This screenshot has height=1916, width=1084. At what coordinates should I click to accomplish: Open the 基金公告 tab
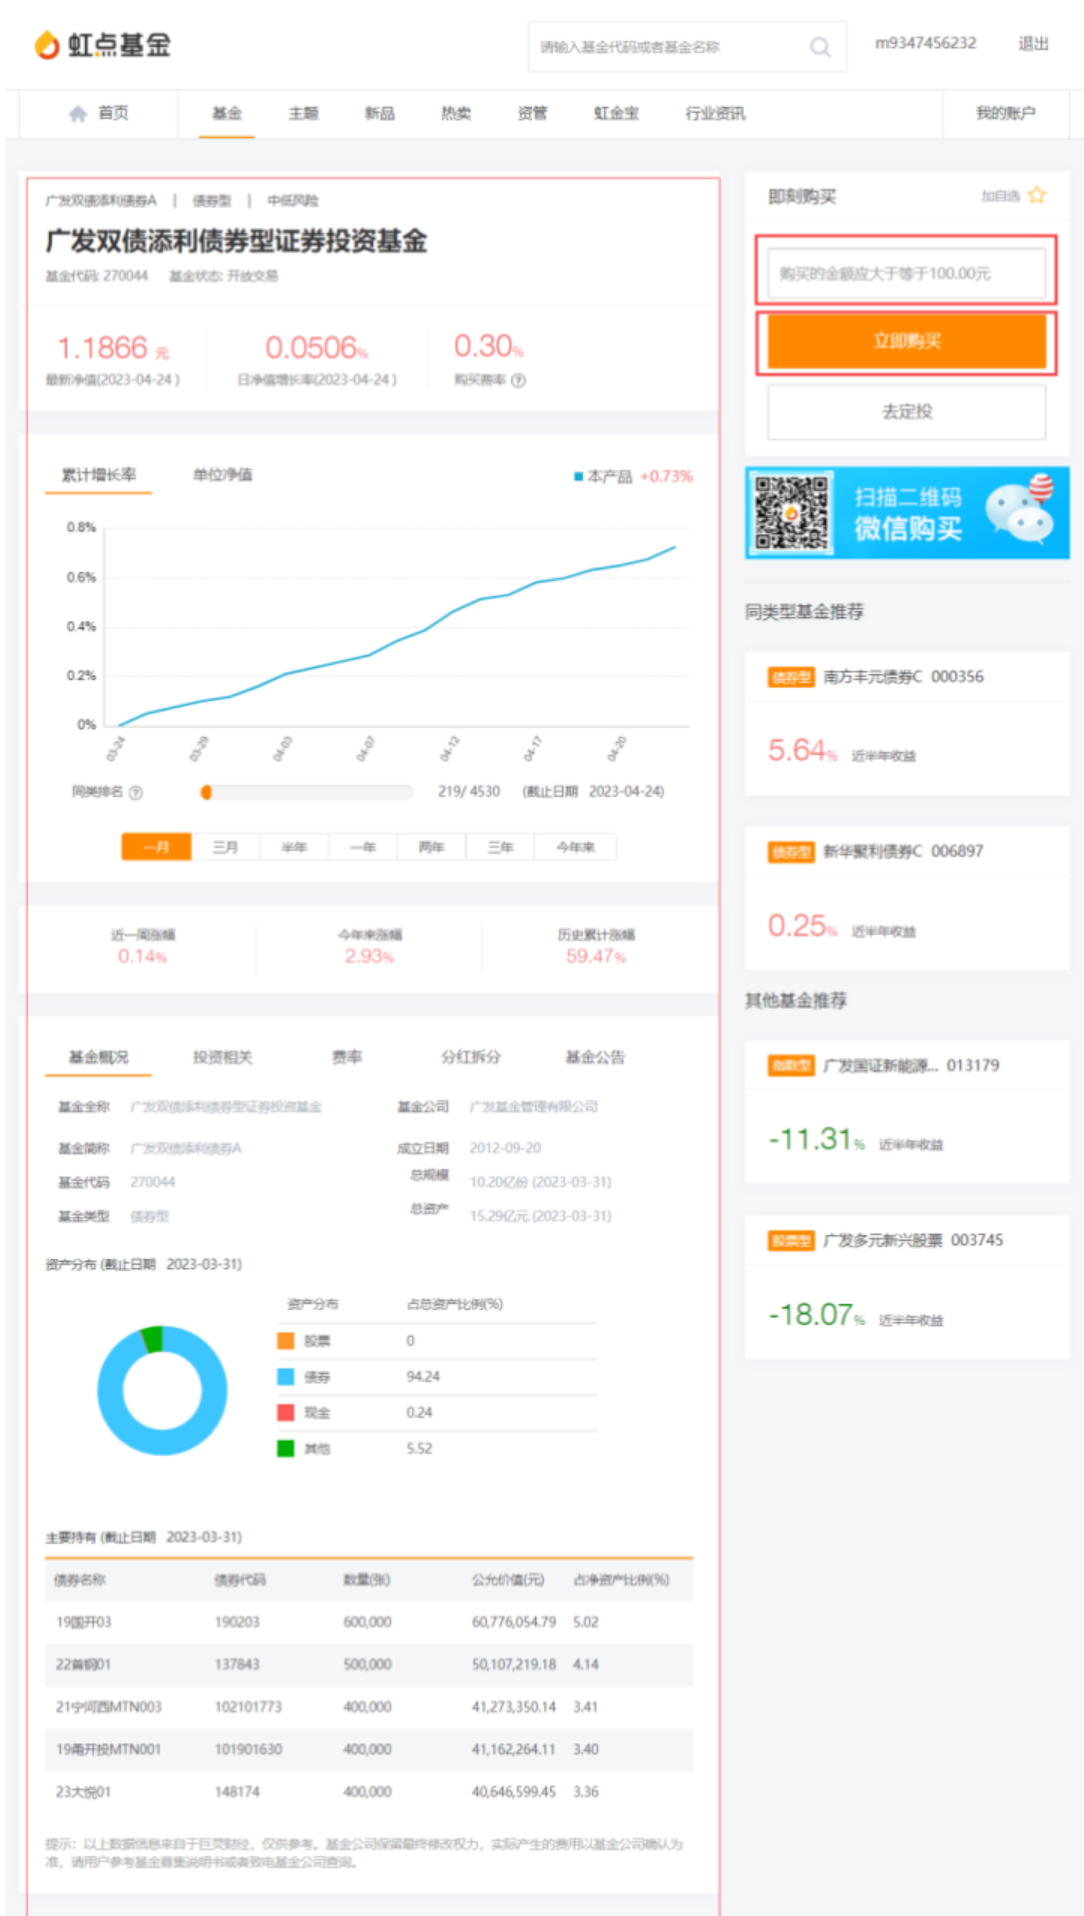595,1057
